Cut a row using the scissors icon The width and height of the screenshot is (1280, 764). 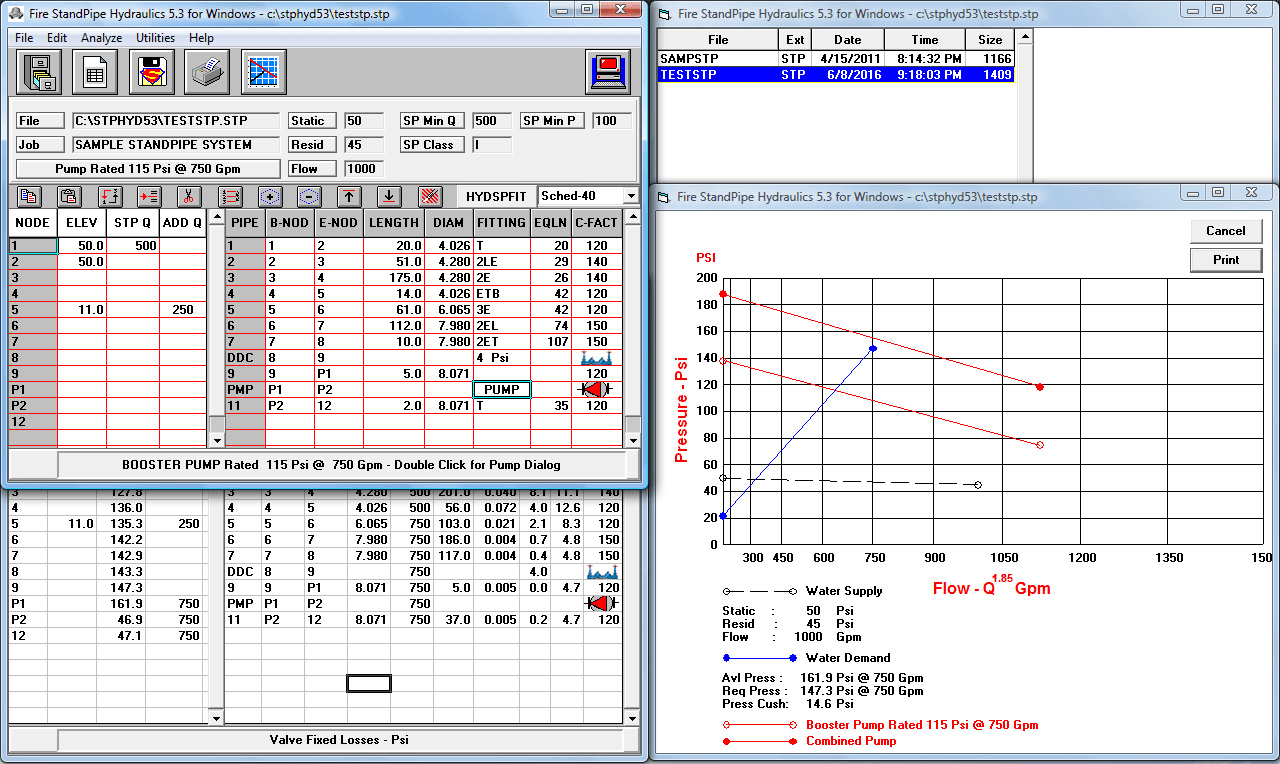(190, 197)
